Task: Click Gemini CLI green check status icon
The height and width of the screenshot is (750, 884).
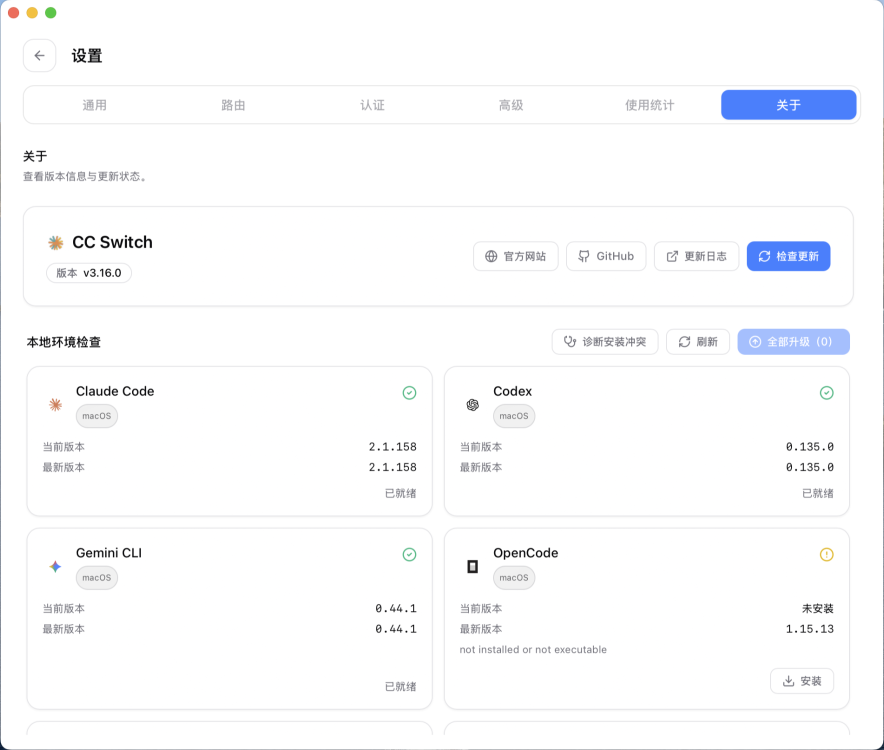Action: click(x=409, y=554)
